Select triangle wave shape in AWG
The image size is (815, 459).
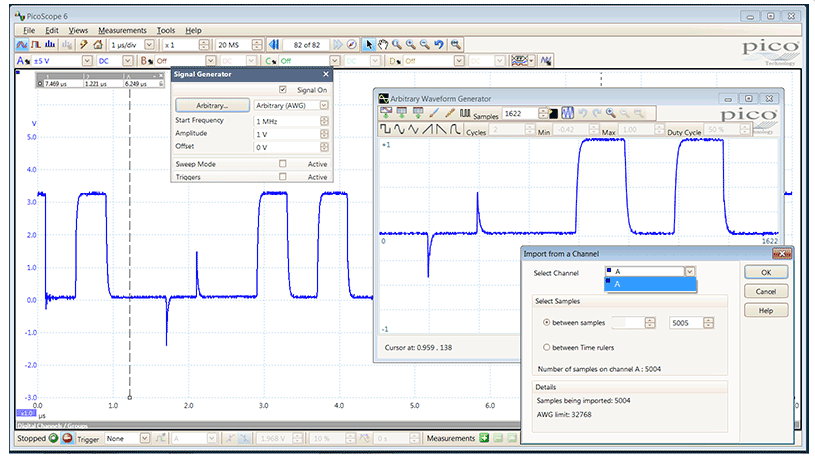click(413, 129)
